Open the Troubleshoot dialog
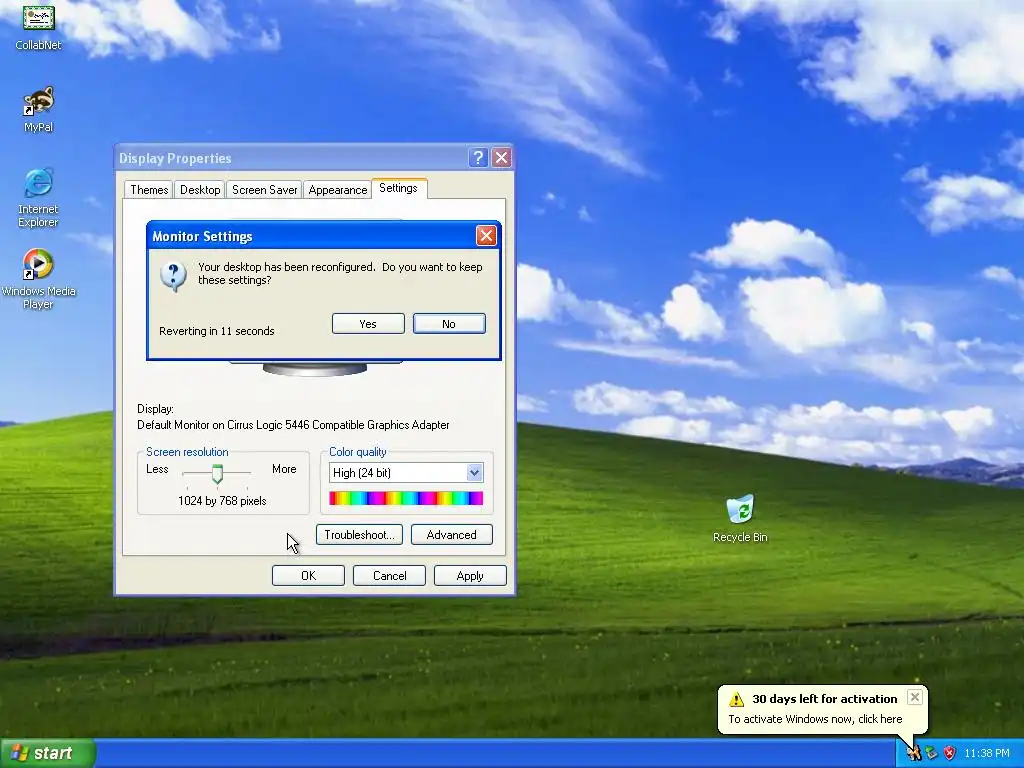This screenshot has width=1024, height=768. tap(359, 535)
